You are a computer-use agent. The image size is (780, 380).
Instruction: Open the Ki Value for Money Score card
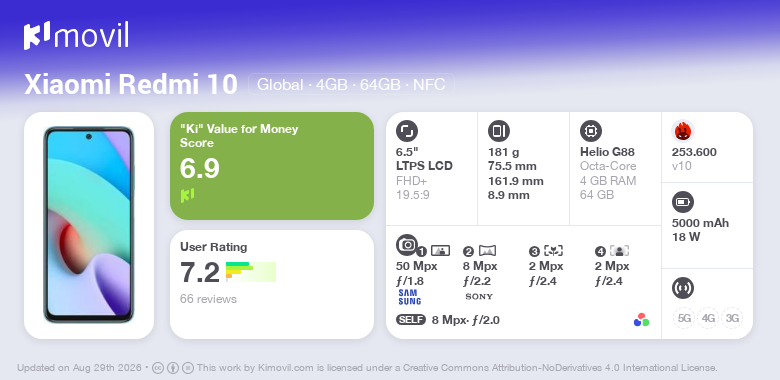(272, 166)
